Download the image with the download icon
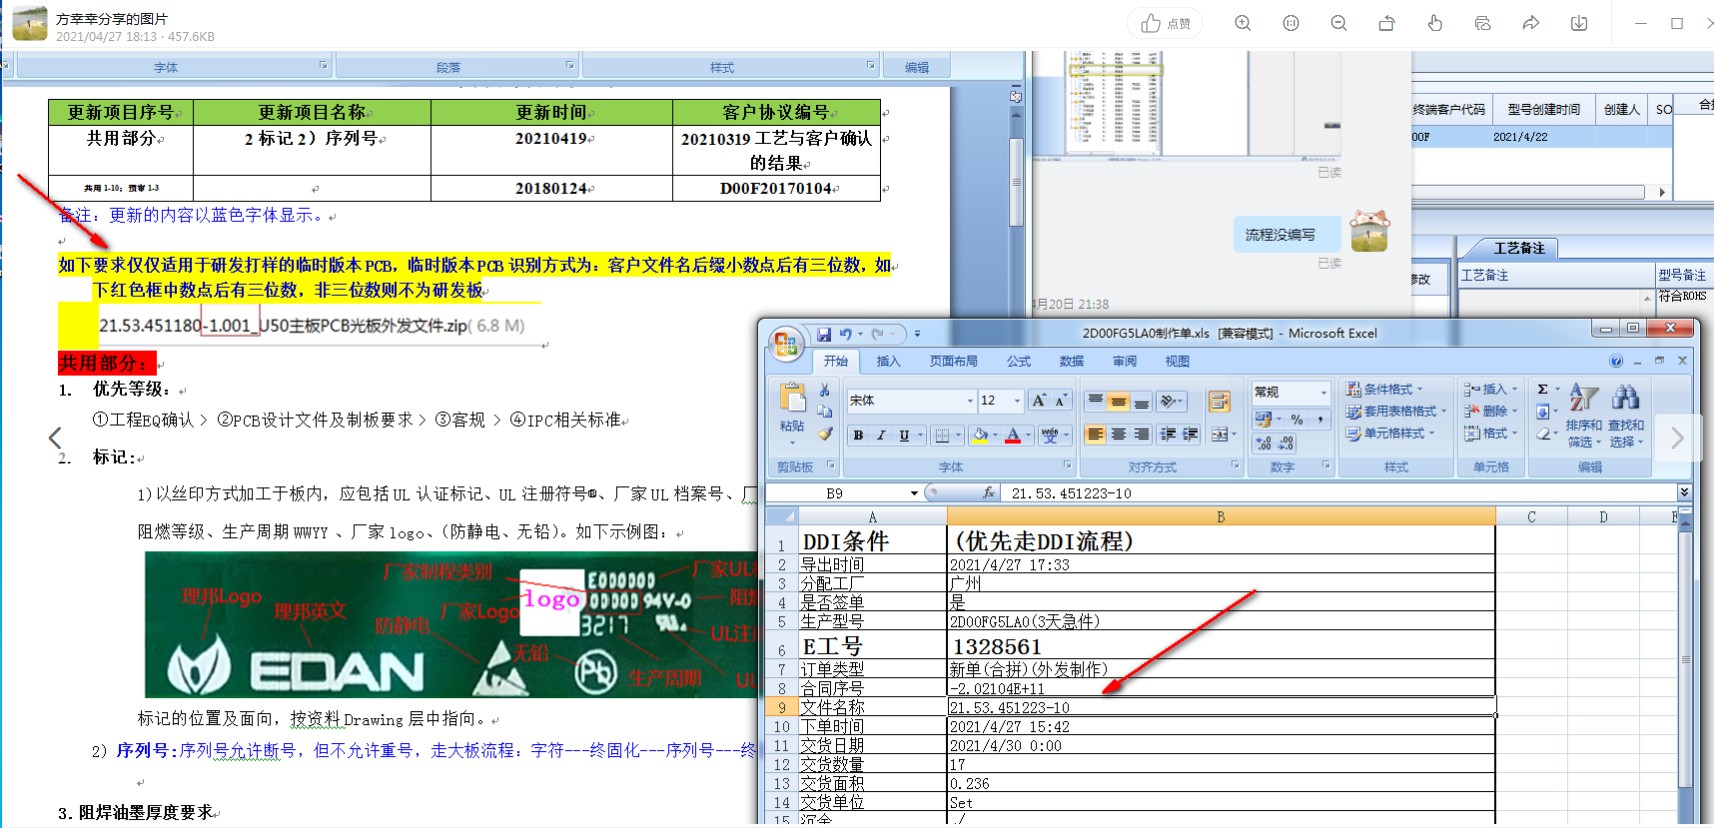The width and height of the screenshot is (1714, 828). (1579, 23)
